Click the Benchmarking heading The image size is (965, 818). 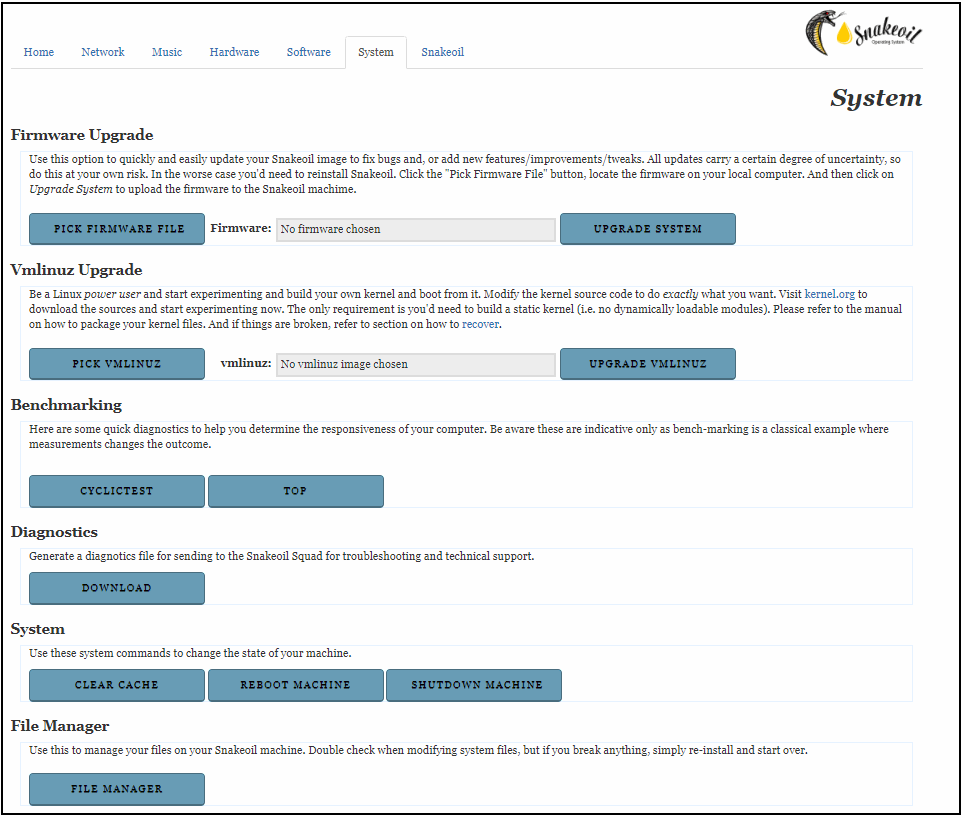(66, 406)
